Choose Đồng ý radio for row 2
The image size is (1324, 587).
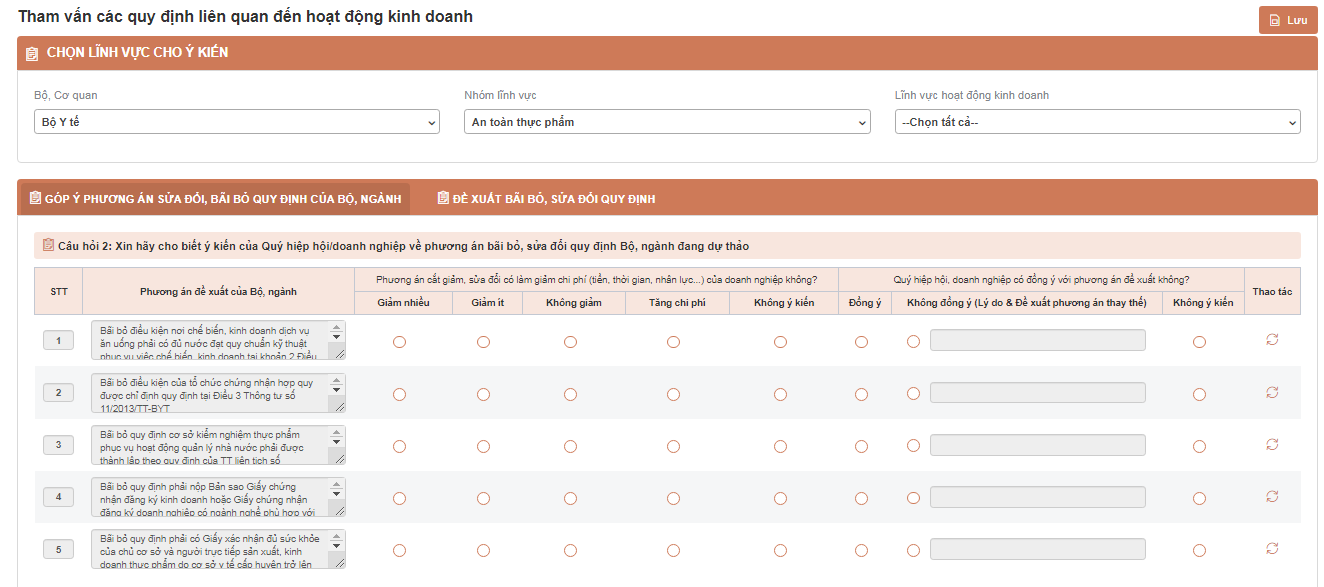[x=862, y=394]
